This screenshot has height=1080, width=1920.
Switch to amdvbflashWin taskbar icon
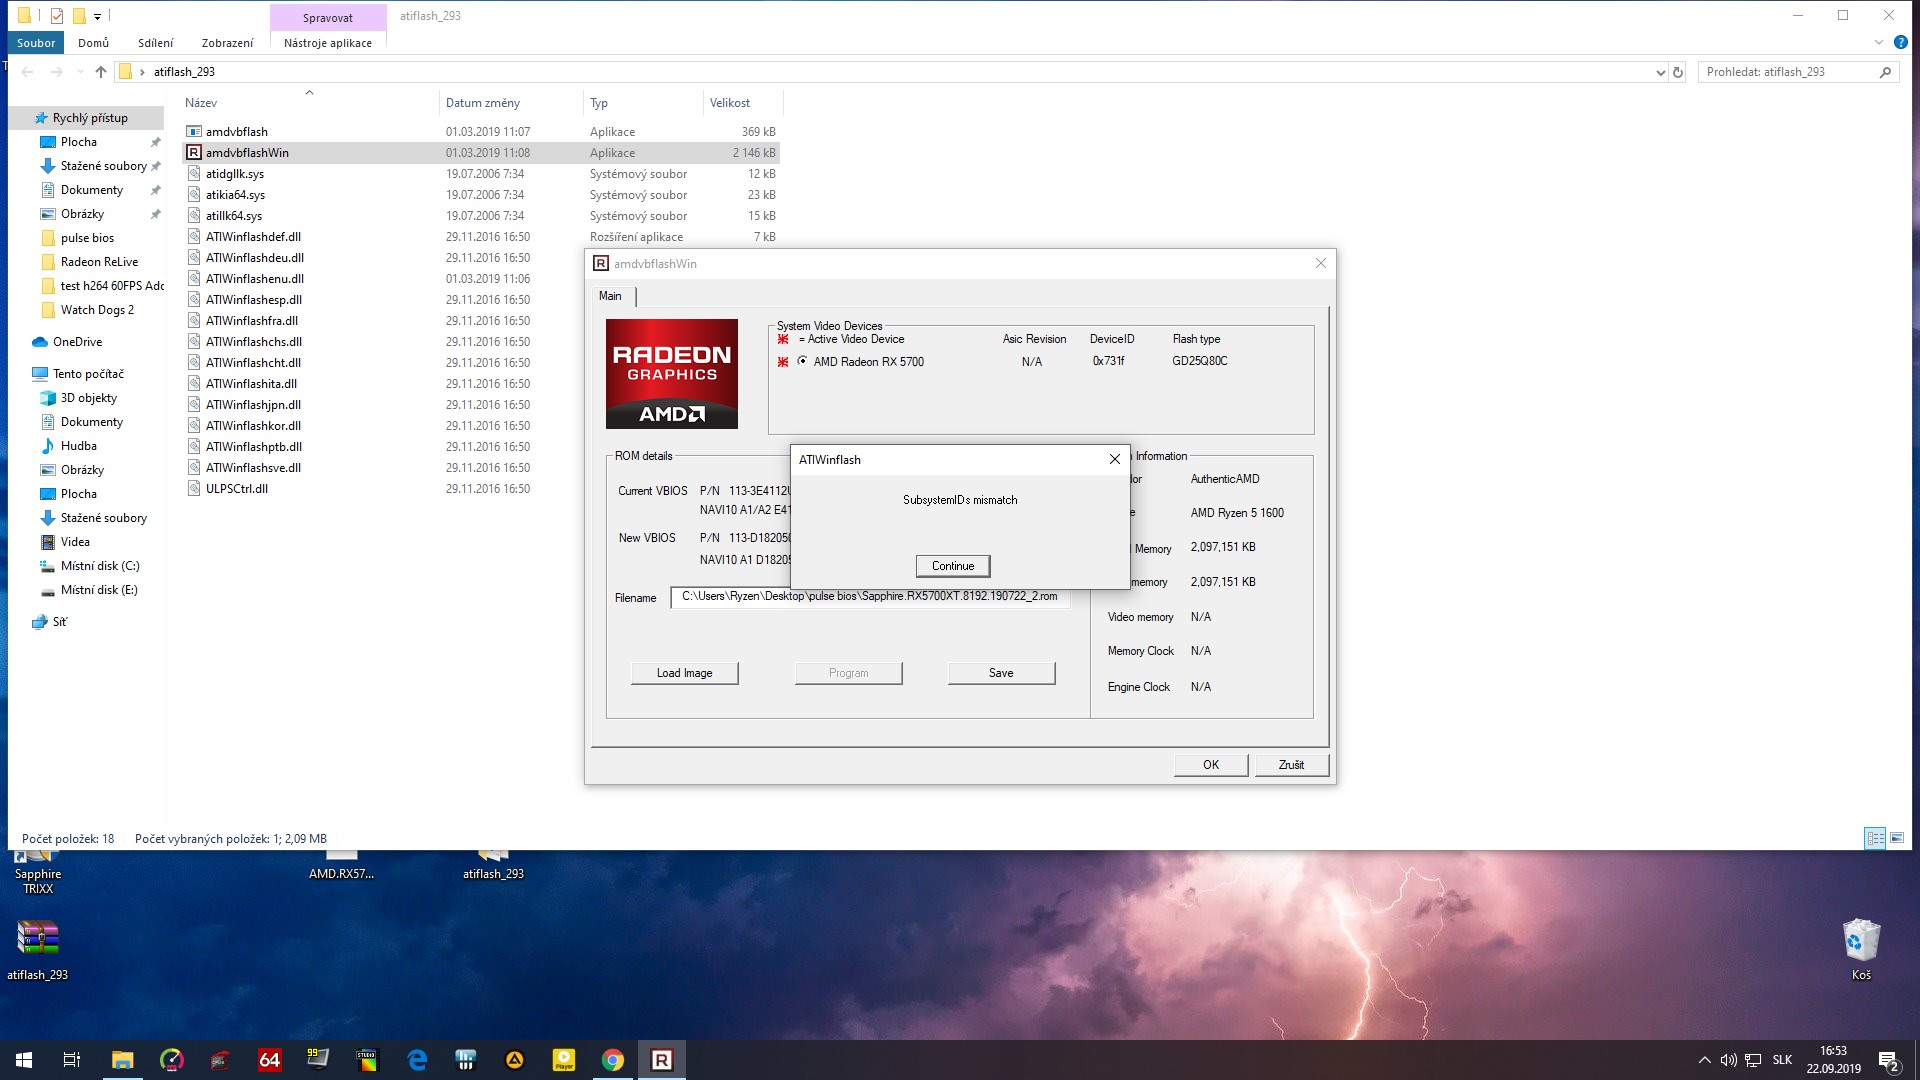click(662, 1060)
